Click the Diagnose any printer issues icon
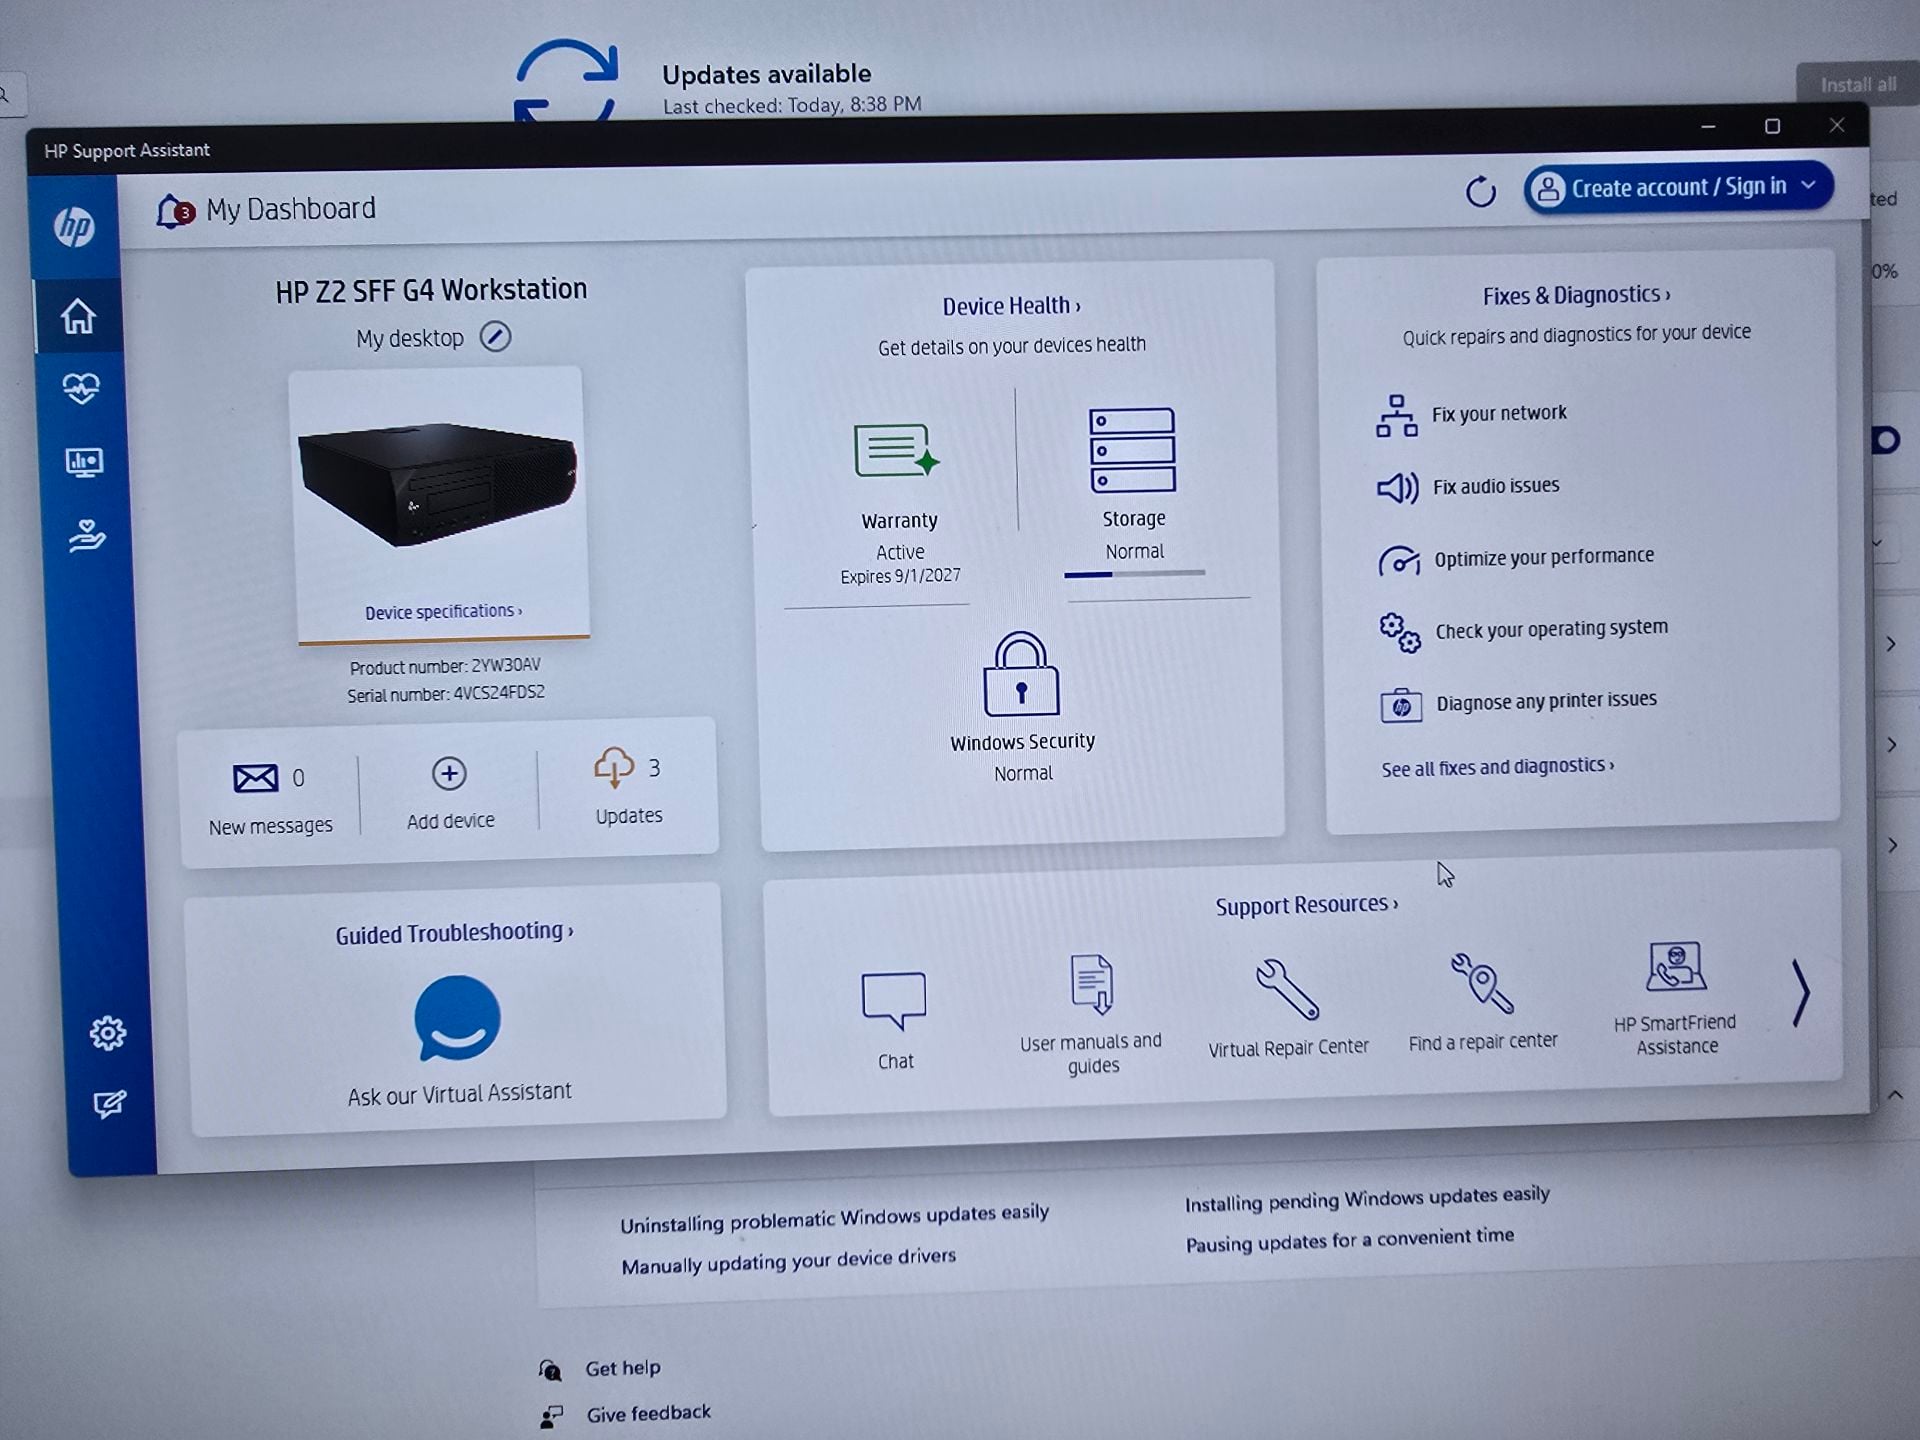This screenshot has width=1920, height=1440. point(1401,705)
